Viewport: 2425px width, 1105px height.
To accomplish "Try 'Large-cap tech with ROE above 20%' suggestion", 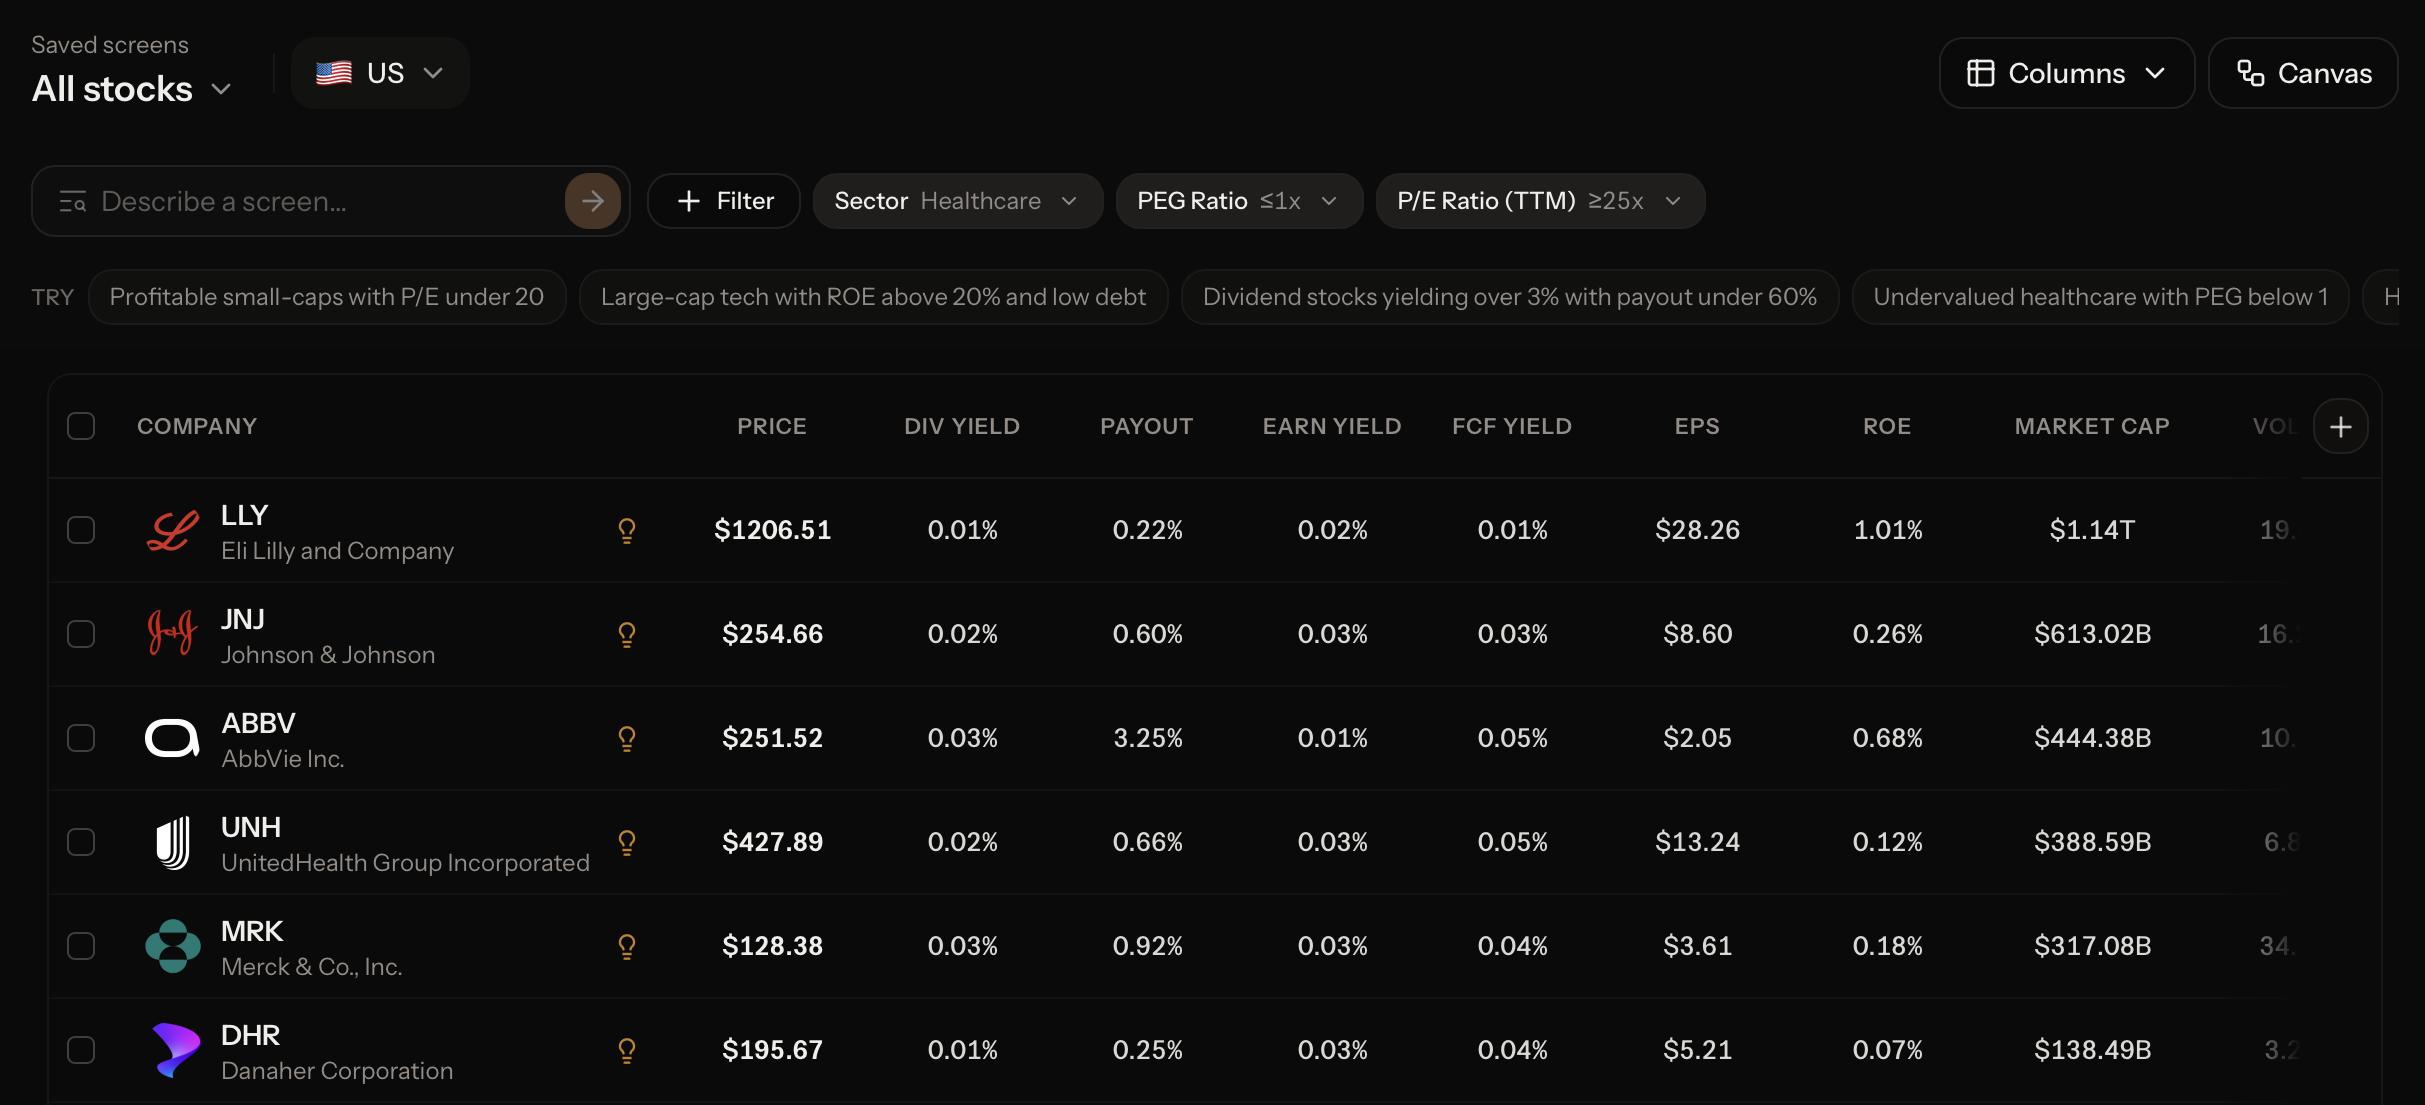I will 873,297.
